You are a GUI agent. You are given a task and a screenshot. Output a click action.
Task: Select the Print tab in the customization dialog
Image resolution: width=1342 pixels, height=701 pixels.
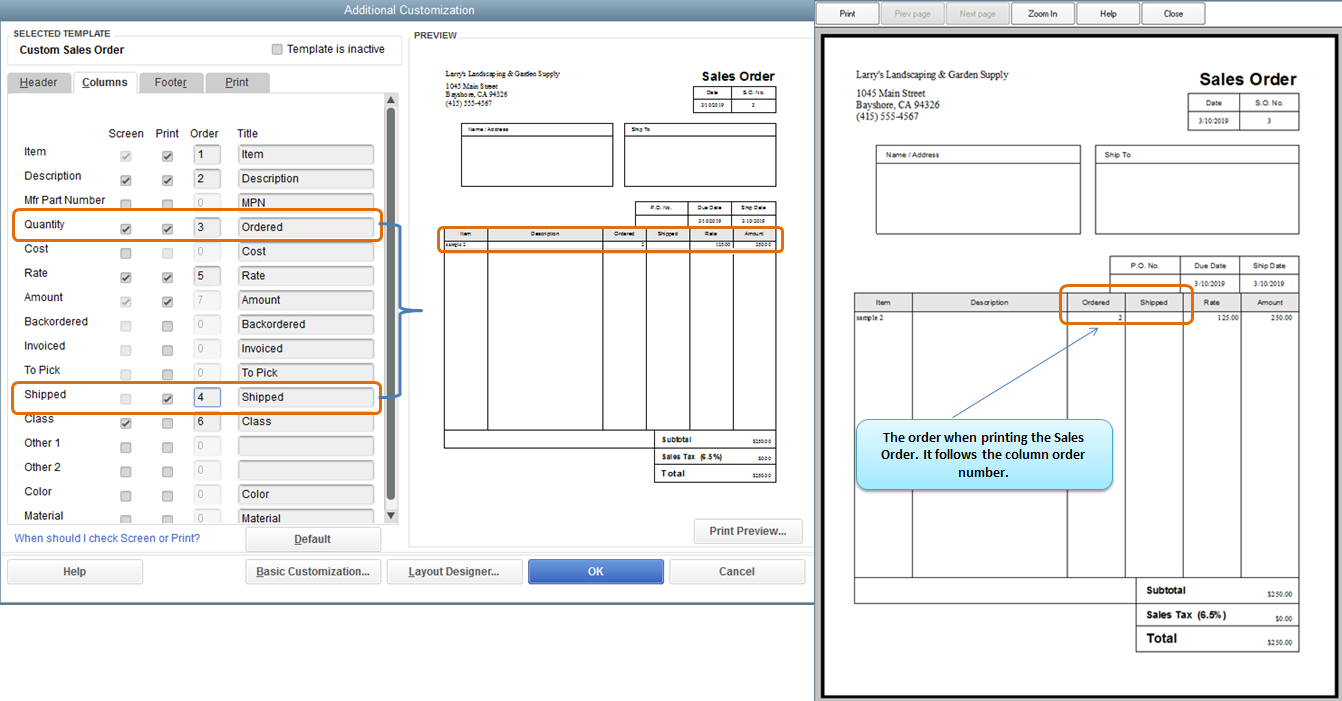pyautogui.click(x=237, y=82)
